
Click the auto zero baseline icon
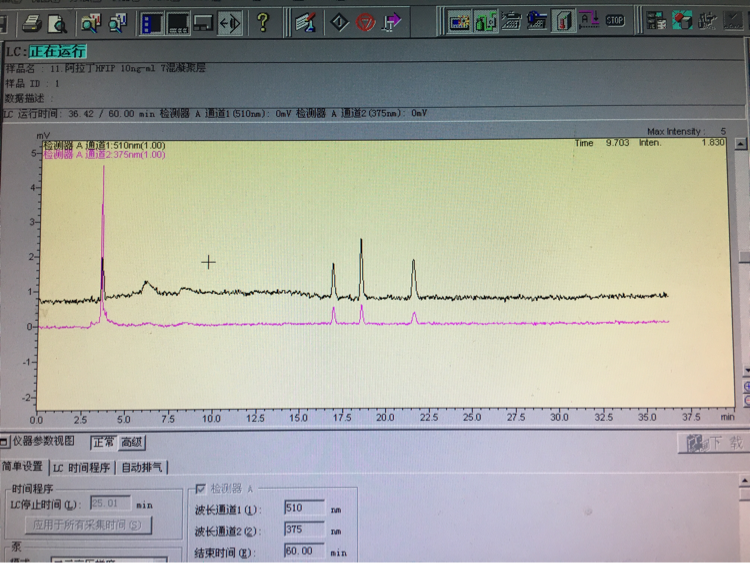point(589,20)
